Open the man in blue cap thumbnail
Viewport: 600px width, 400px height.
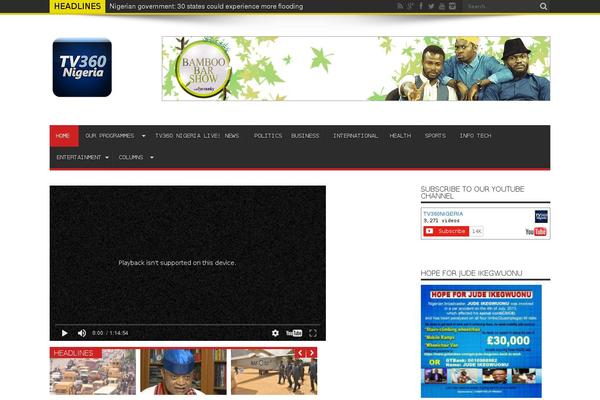click(x=183, y=371)
